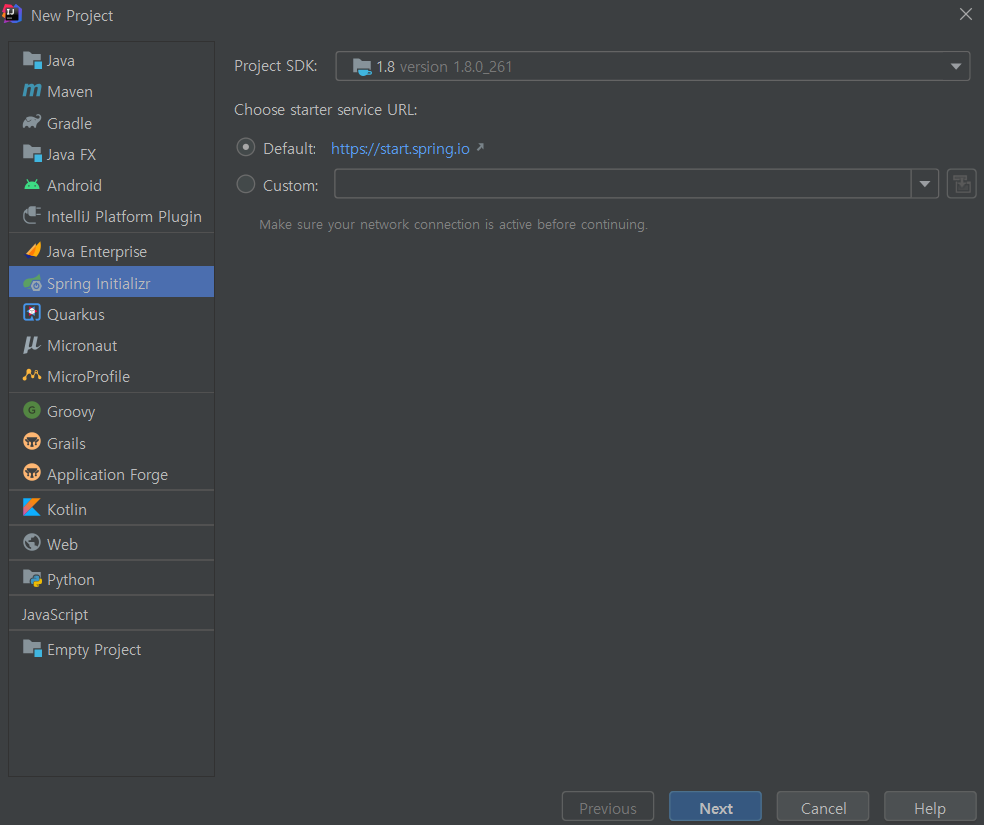Select the Java Enterprise label
This screenshot has height=825, width=984.
click(x=97, y=252)
